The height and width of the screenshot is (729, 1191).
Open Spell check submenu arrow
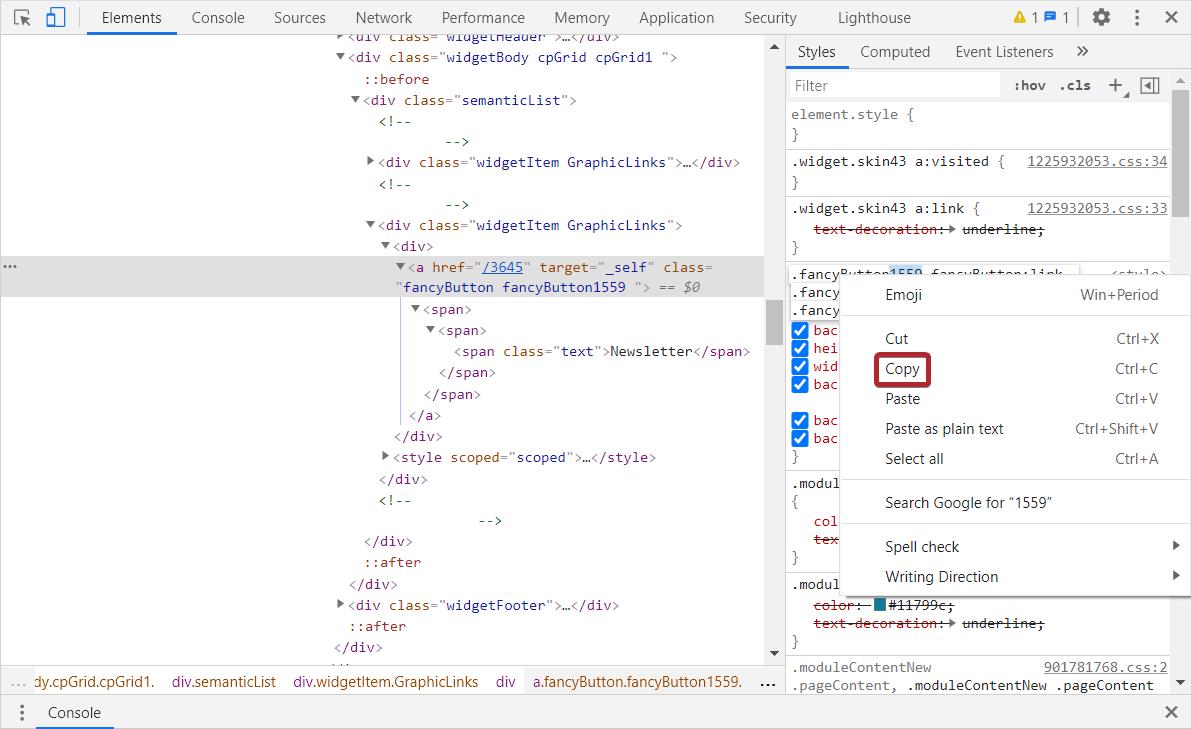pyautogui.click(x=1175, y=546)
